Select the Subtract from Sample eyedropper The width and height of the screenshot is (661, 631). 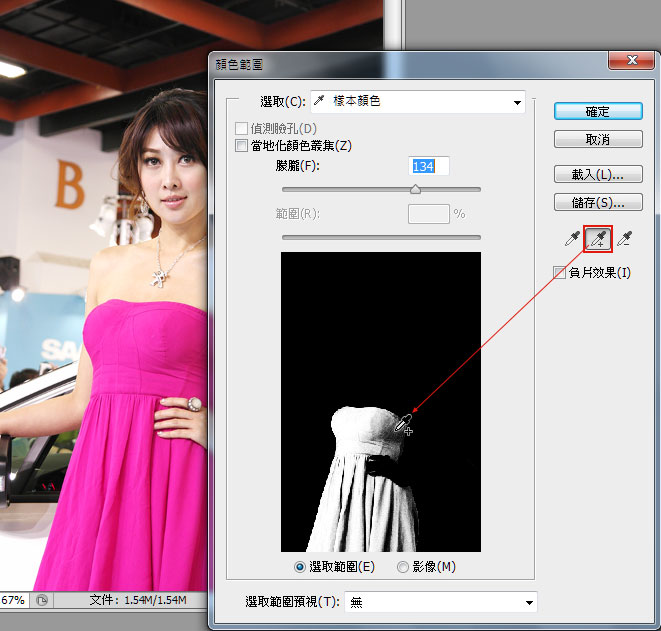[626, 239]
